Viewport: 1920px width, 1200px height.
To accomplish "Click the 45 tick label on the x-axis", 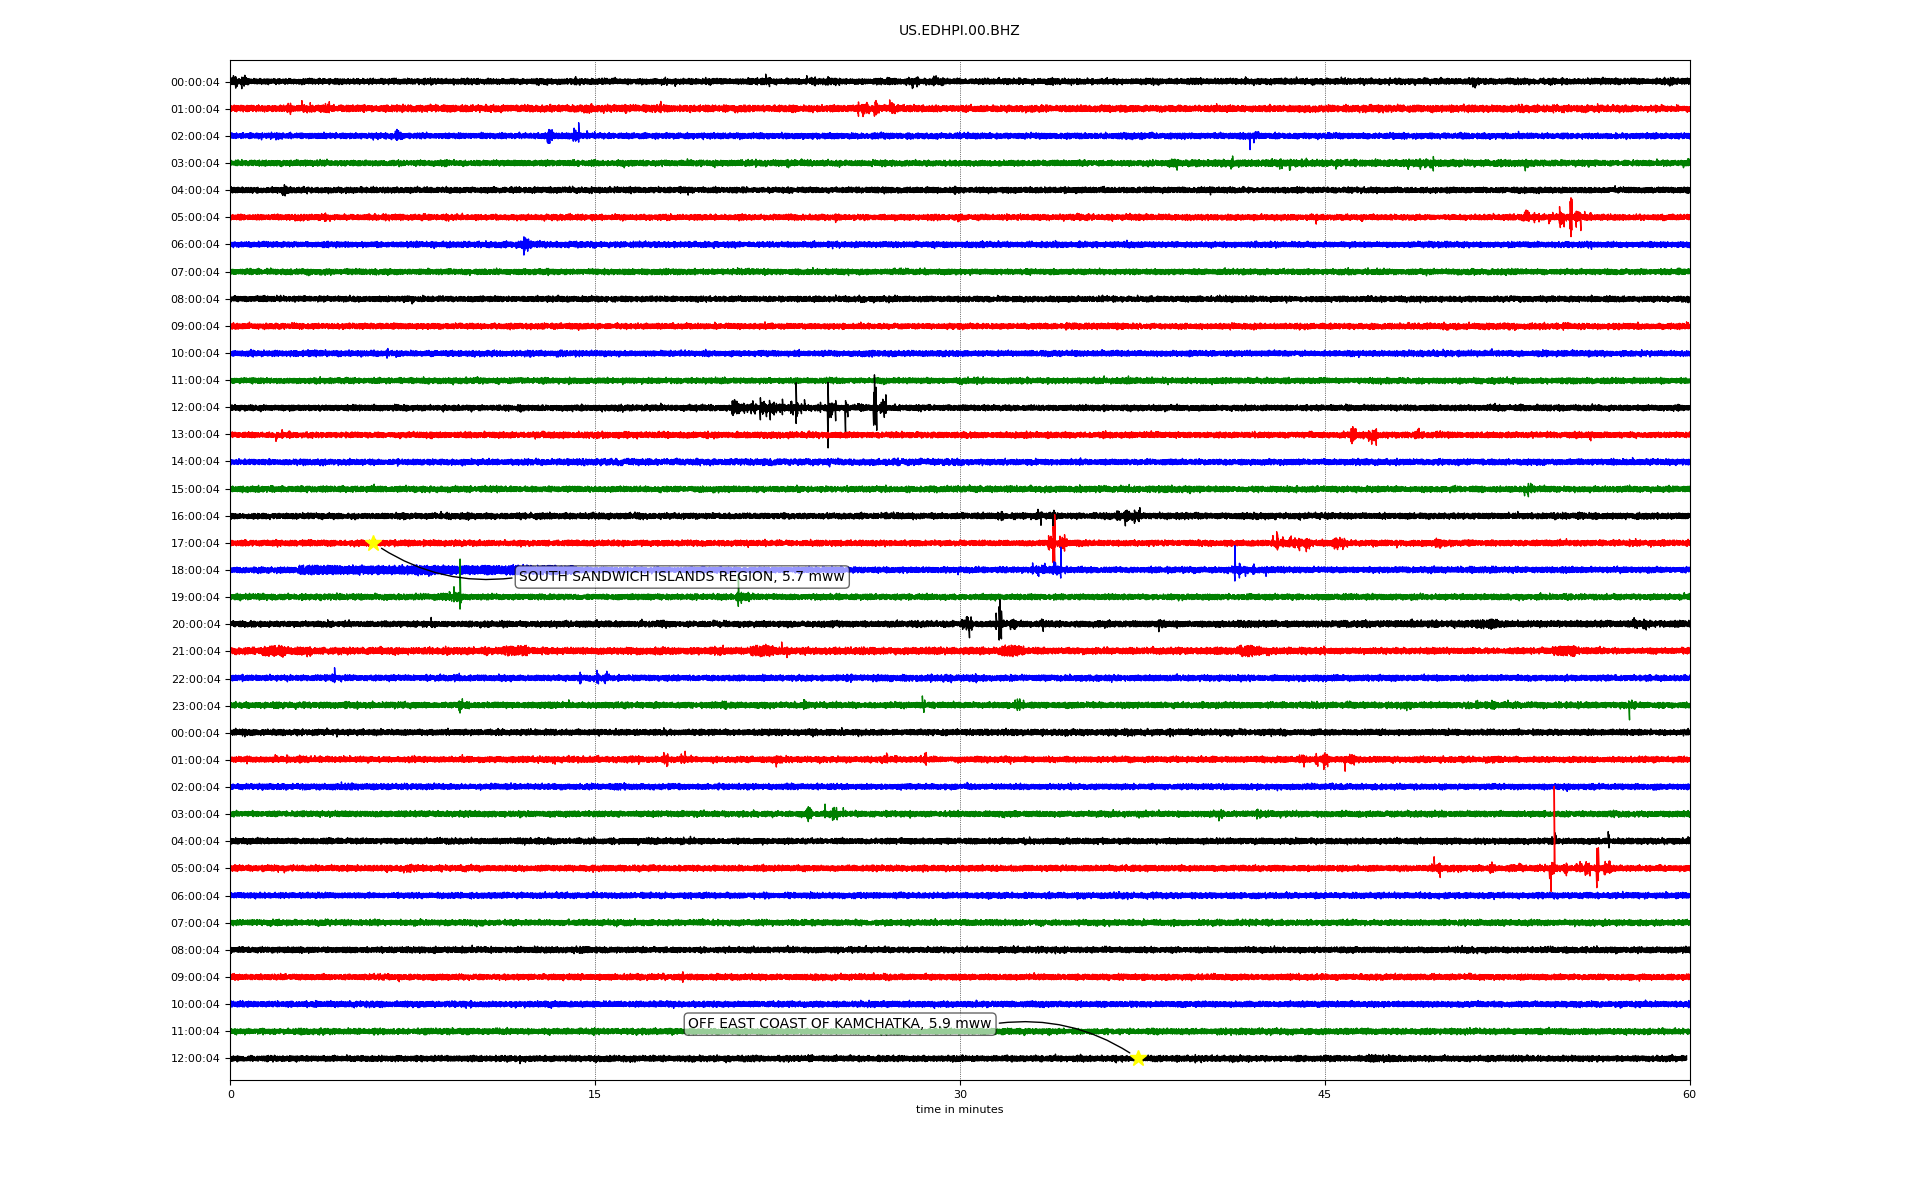I will tap(1325, 1094).
